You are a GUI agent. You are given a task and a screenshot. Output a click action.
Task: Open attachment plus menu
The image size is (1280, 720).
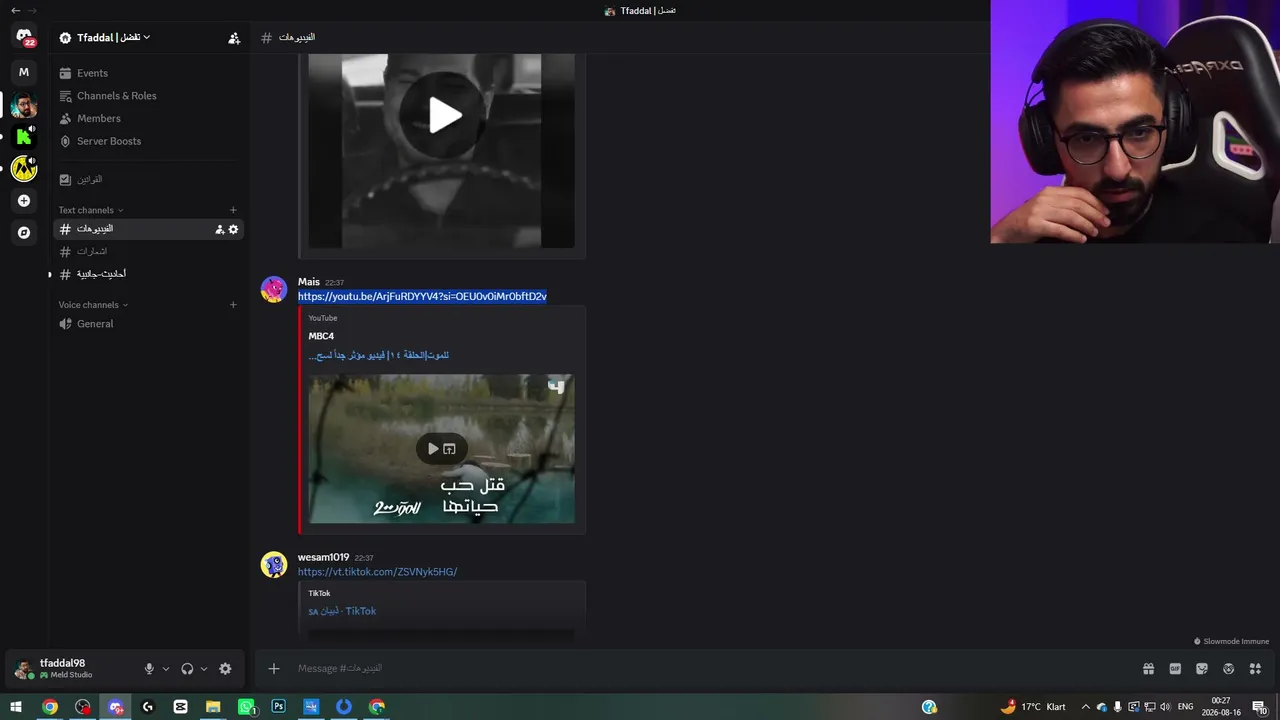(x=274, y=669)
